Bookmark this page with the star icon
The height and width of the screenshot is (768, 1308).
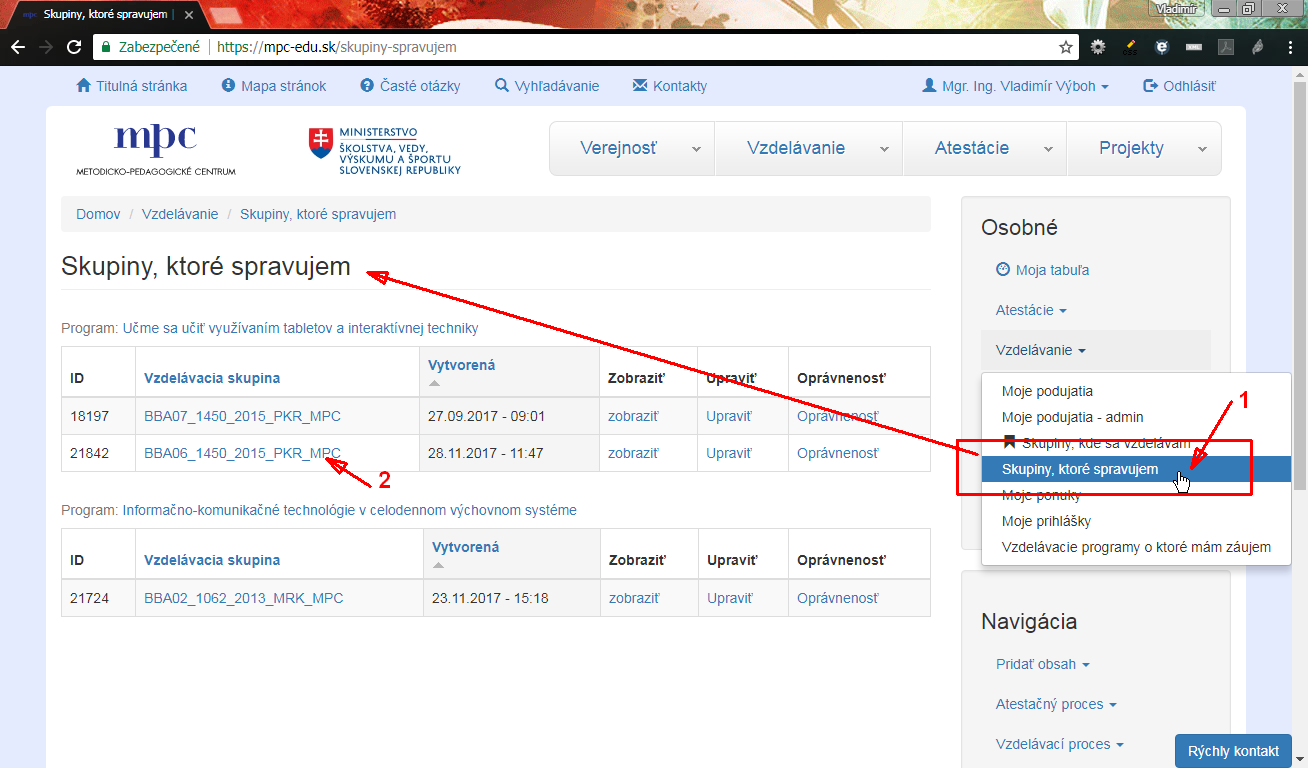[1066, 47]
